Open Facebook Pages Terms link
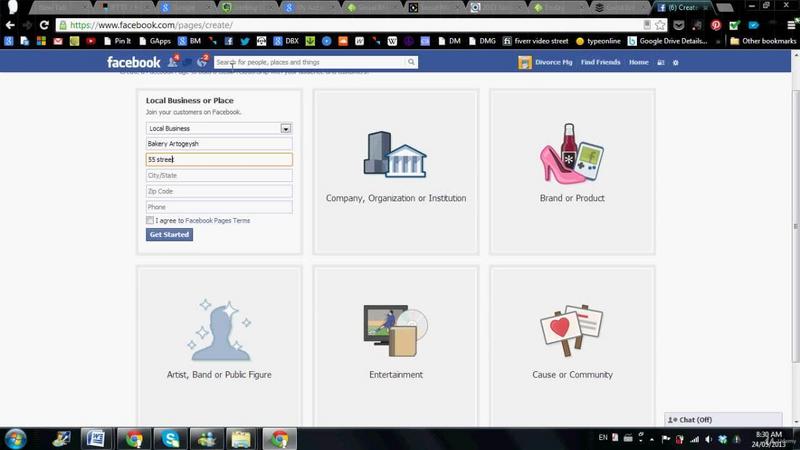The width and height of the screenshot is (800, 450). click(x=217, y=221)
